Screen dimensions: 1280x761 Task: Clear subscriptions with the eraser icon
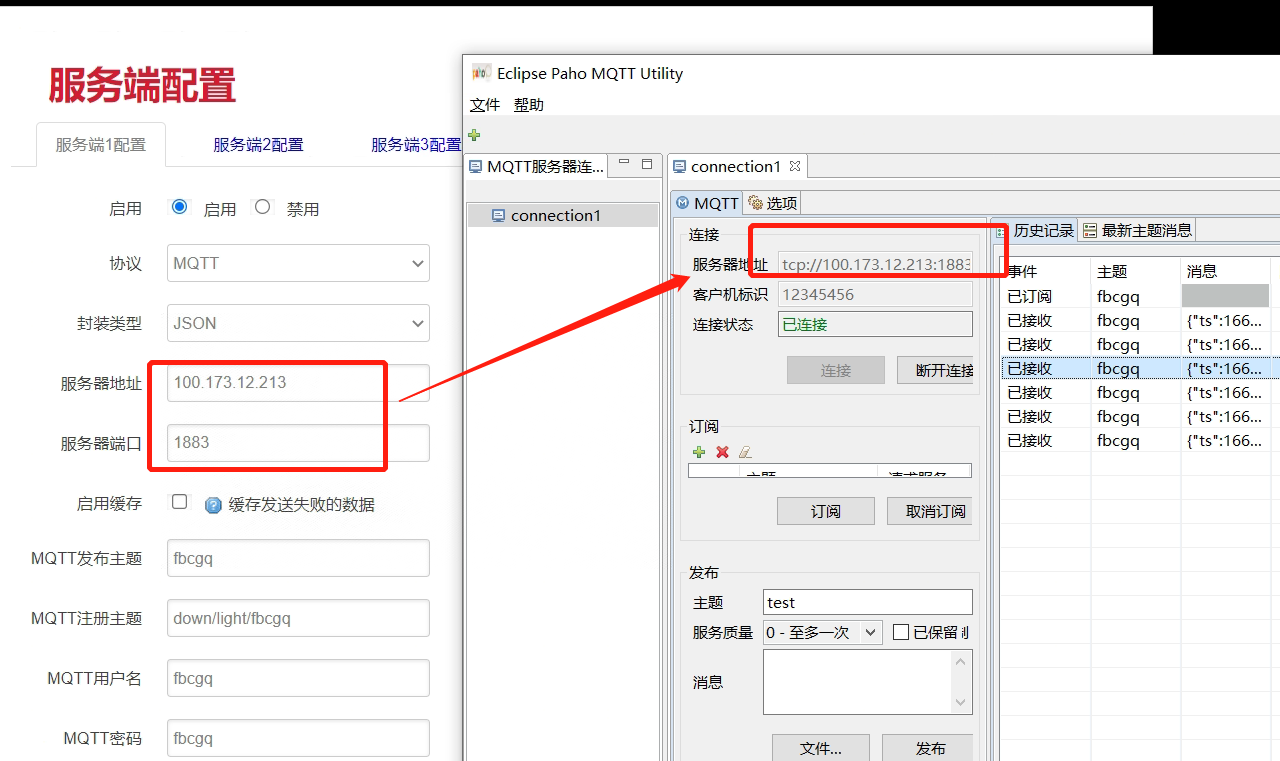click(744, 452)
